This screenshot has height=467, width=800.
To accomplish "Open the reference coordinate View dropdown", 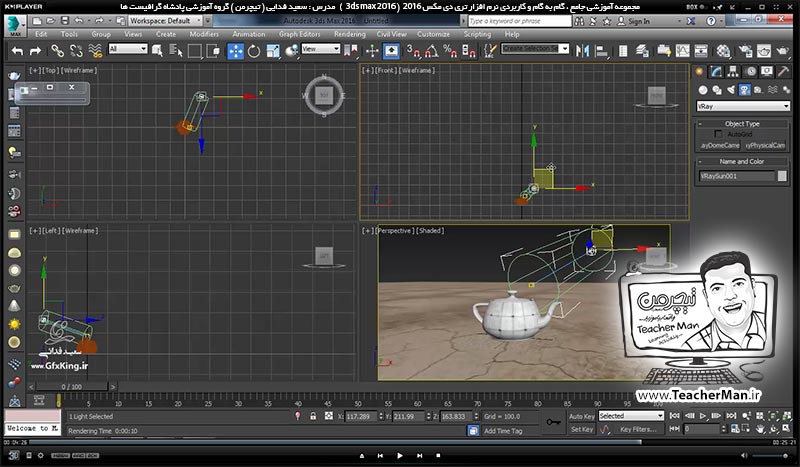I will point(320,49).
